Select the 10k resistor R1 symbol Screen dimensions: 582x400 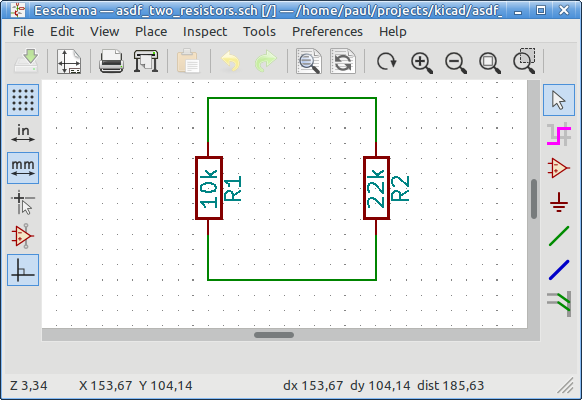(209, 188)
